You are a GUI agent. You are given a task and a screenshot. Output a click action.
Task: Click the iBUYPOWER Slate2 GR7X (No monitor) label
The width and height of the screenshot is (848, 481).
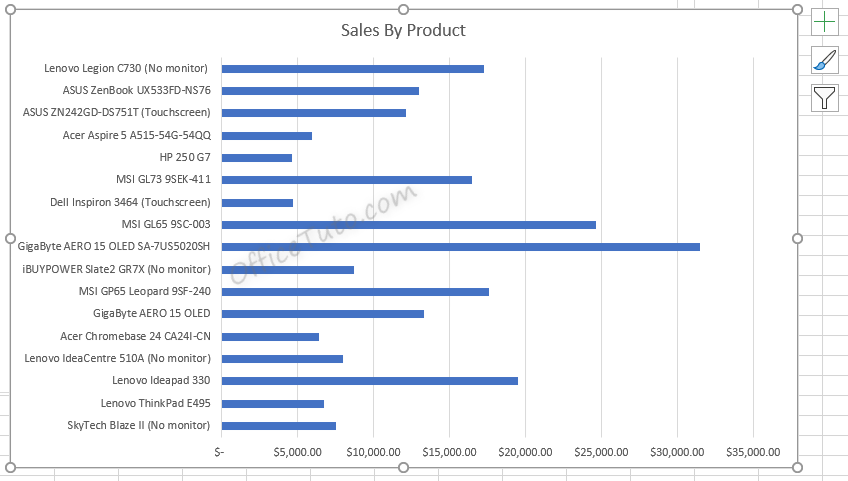coord(117,269)
